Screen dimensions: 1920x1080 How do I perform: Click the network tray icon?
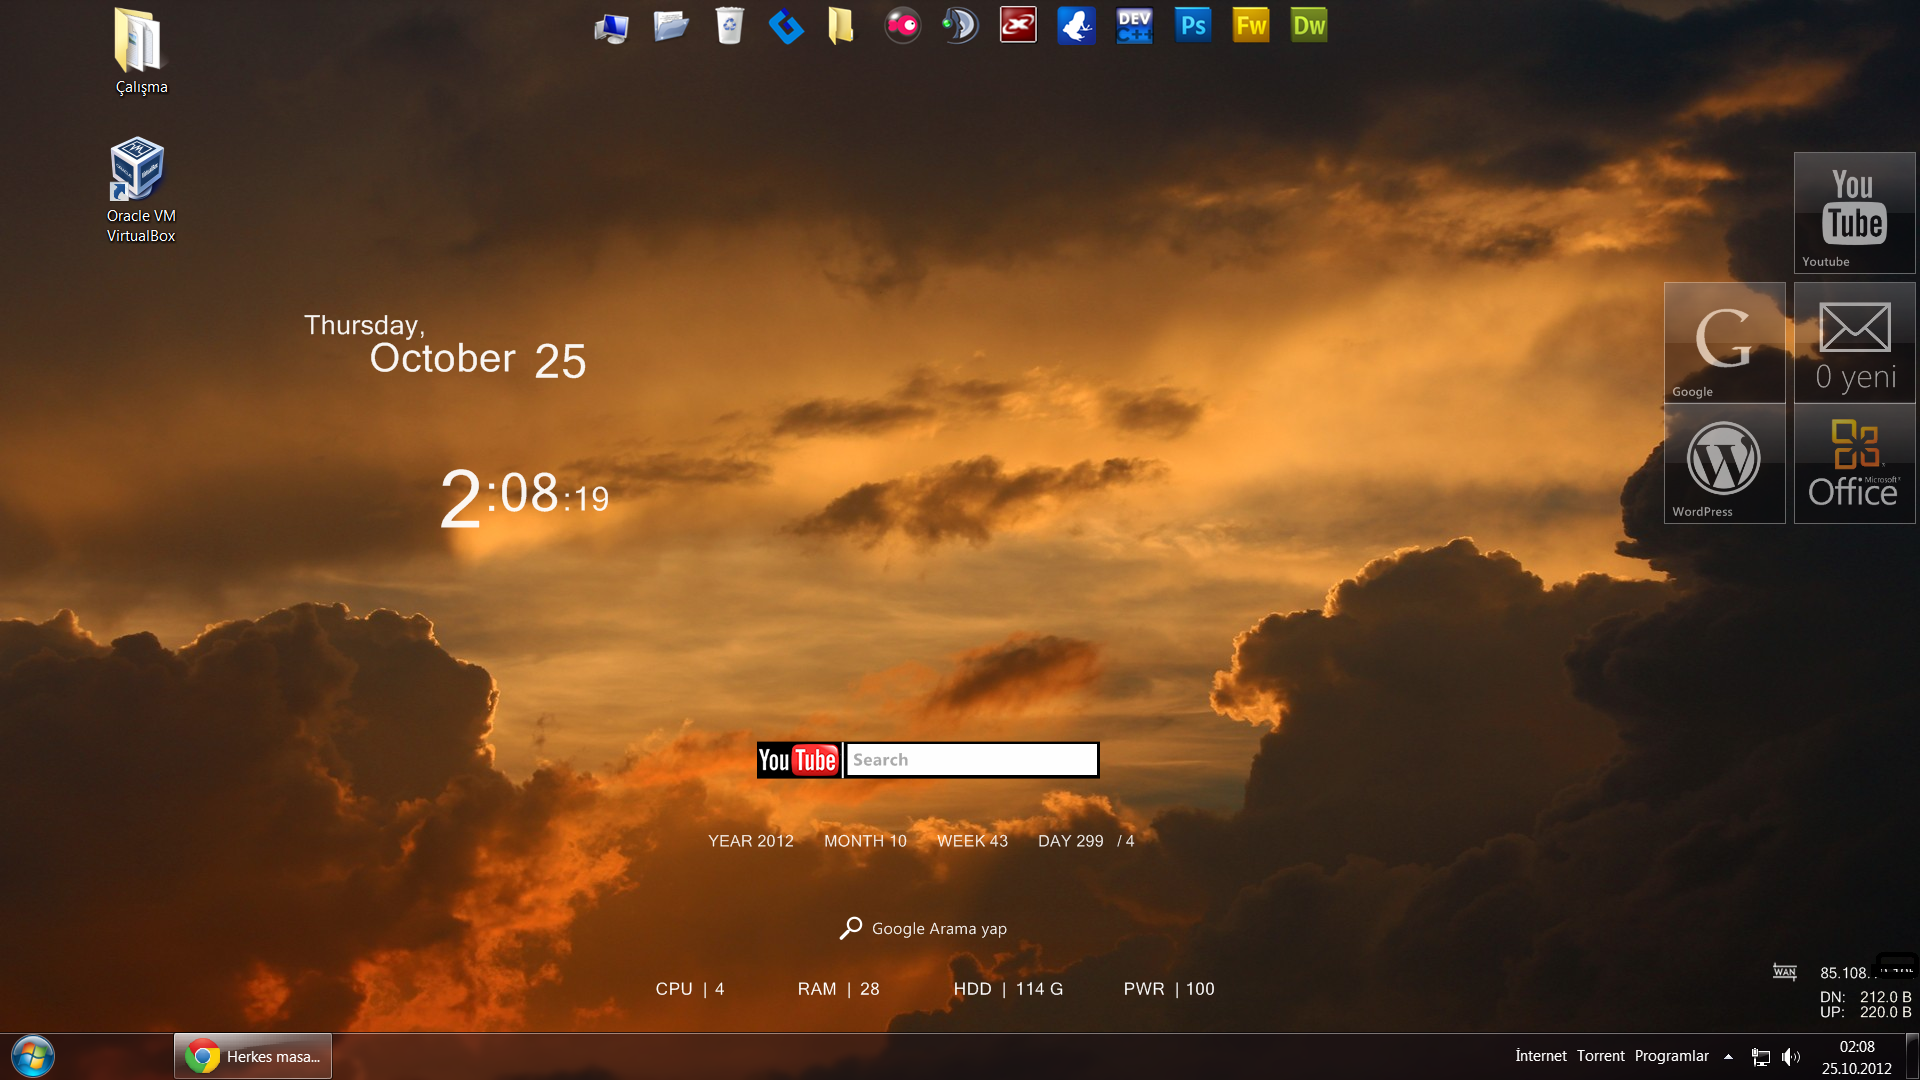coord(1761,1057)
